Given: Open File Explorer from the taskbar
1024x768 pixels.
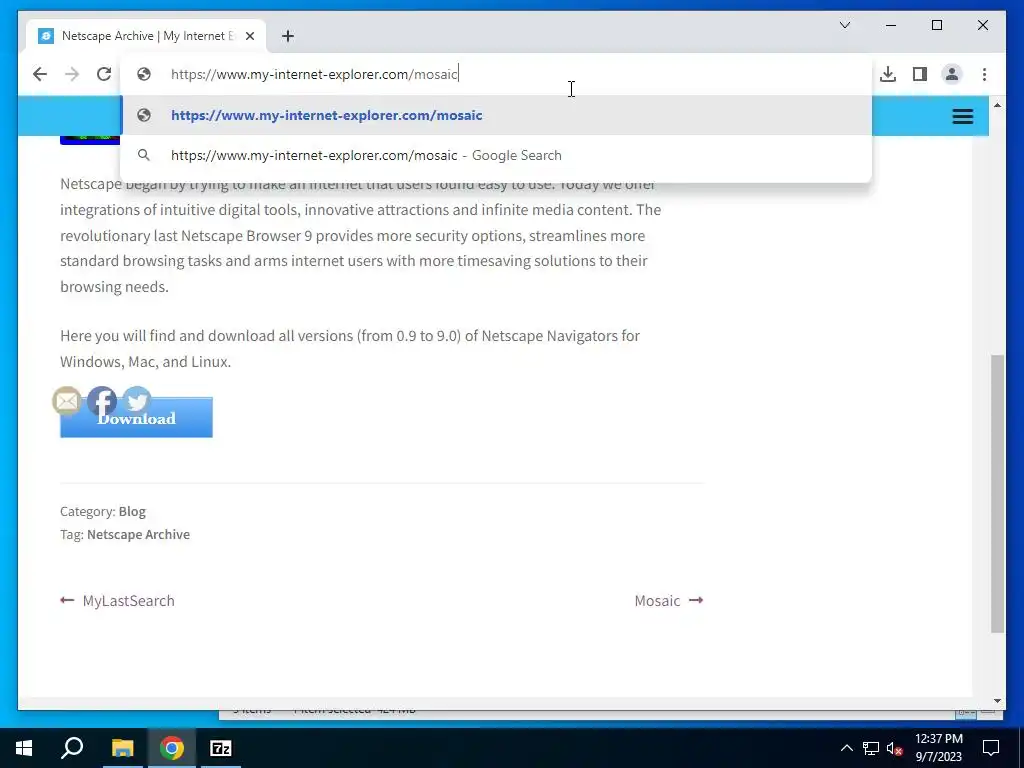Looking at the screenshot, I should click(x=122, y=748).
